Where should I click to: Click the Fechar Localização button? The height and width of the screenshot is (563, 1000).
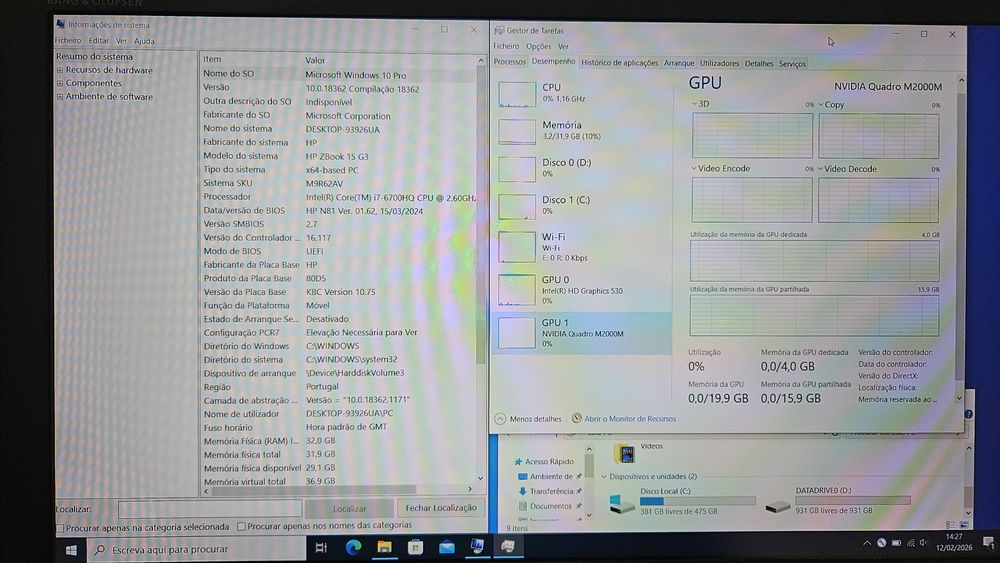pyautogui.click(x=441, y=508)
